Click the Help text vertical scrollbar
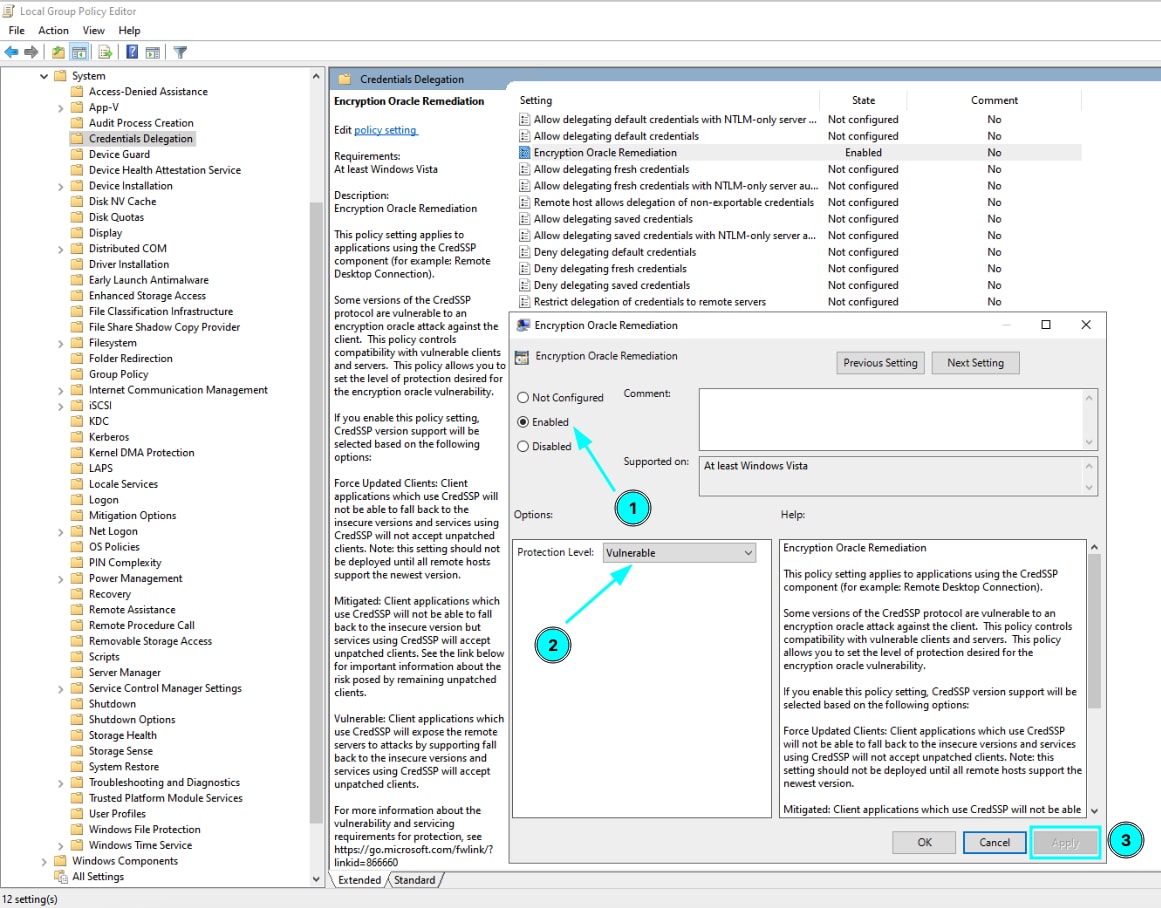The image size is (1161, 908). (1093, 680)
